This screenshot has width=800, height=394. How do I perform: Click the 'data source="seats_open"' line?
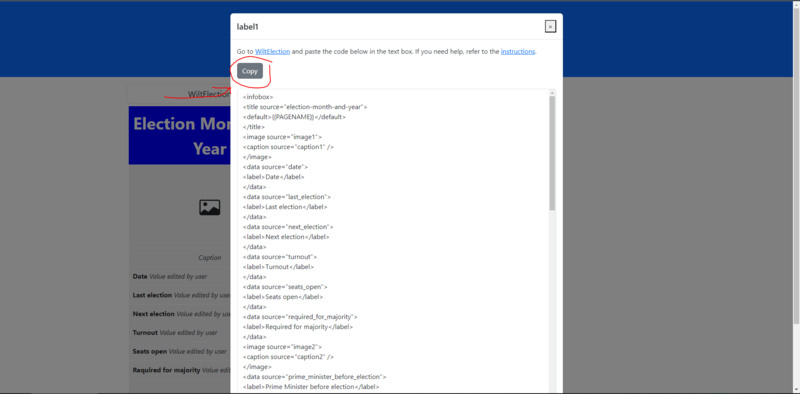285,287
